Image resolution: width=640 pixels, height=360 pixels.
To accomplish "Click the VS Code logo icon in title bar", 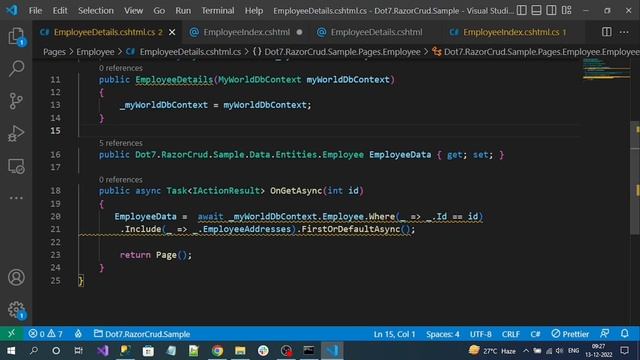I will pyautogui.click(x=11, y=10).
